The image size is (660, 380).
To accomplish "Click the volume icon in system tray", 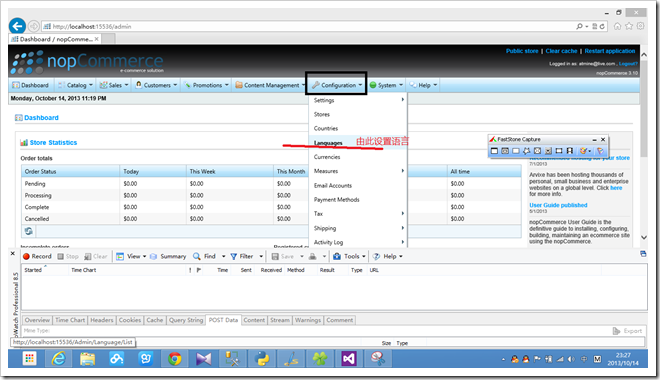I will coord(571,359).
